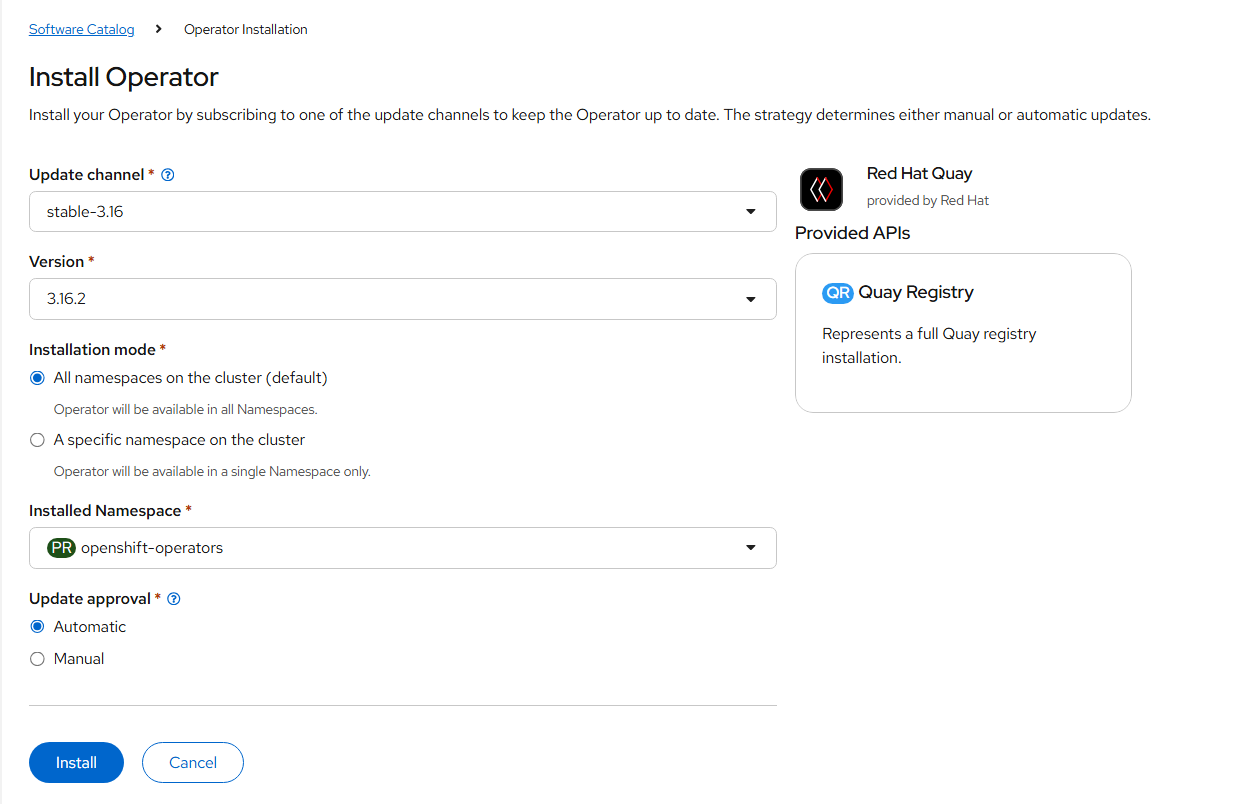Image resolution: width=1239 pixels, height=804 pixels.
Task: Choose A specific namespace on the cluster
Action: pos(38,440)
